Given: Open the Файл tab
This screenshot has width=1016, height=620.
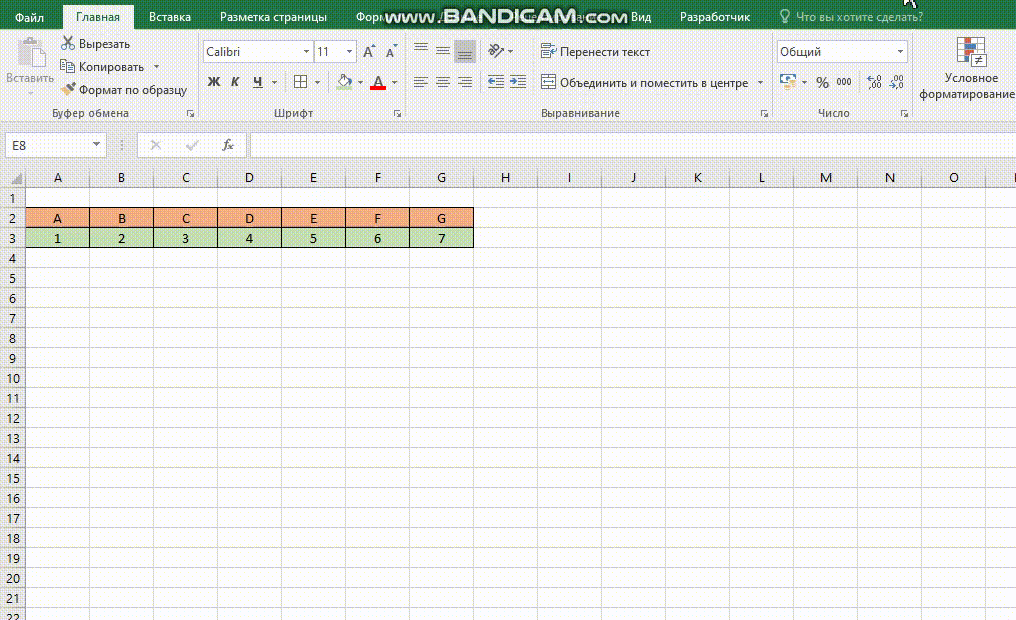Looking at the screenshot, I should (30, 17).
